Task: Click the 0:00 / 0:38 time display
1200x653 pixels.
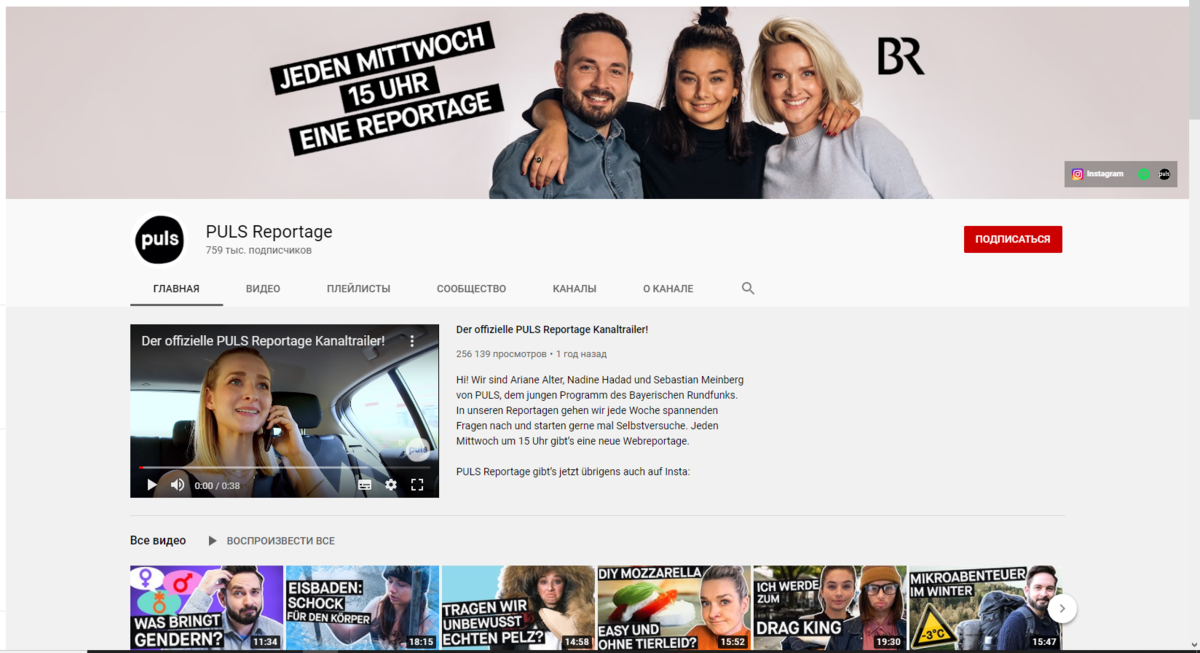Action: pyautogui.click(x=217, y=485)
